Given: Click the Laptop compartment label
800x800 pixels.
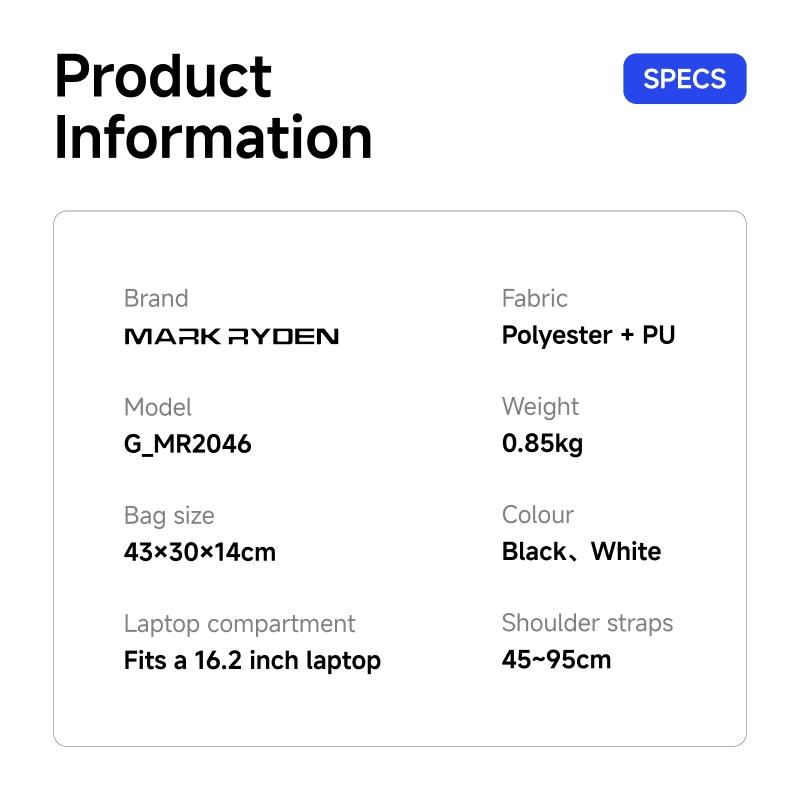Looking at the screenshot, I should point(240,624).
